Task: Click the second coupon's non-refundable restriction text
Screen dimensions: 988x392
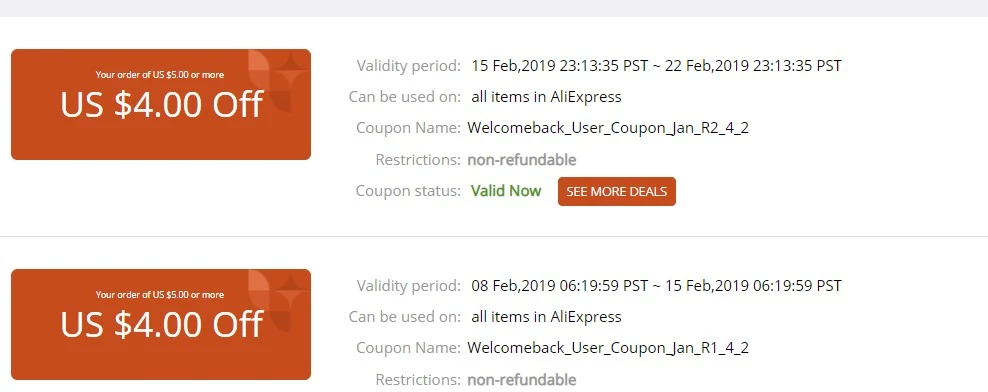Action: tap(522, 380)
